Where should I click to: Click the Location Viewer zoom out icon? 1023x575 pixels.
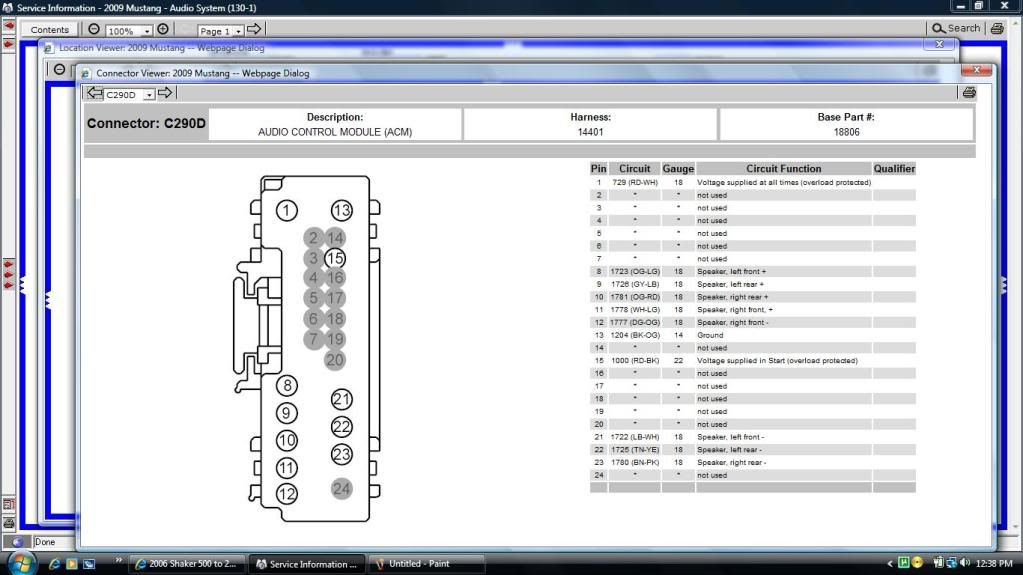[59, 70]
